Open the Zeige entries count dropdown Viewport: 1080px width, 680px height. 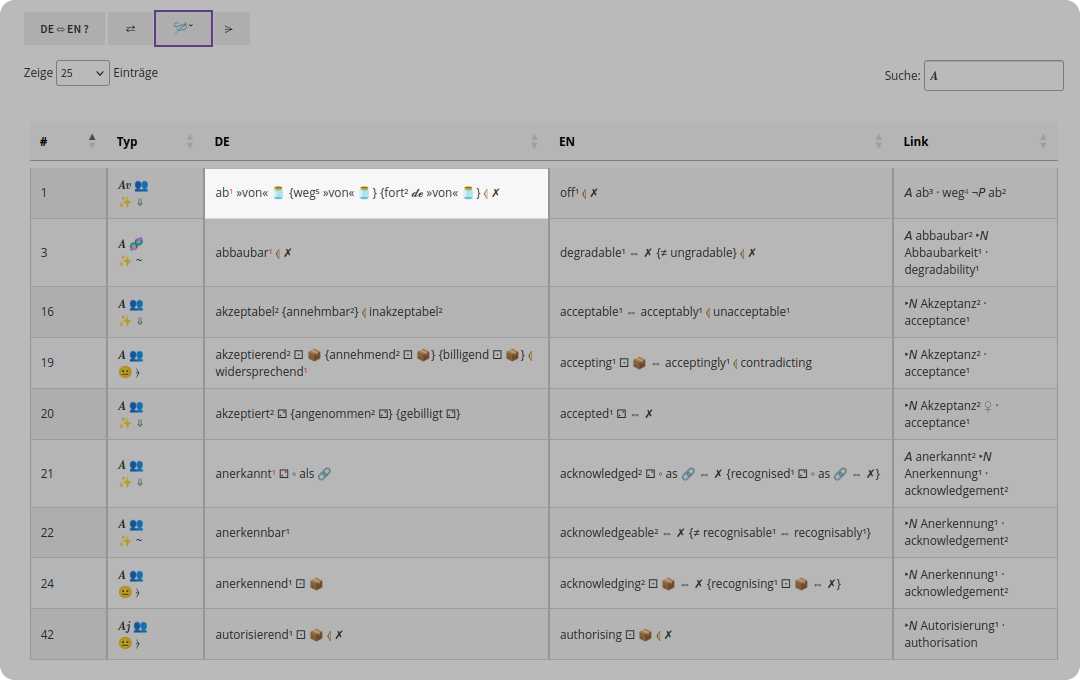(83, 73)
